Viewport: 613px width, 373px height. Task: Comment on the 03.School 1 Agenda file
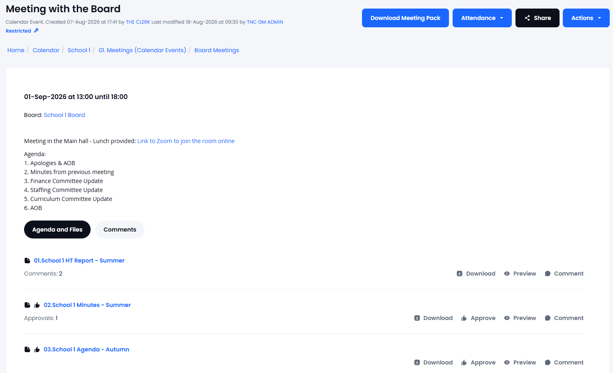point(564,363)
